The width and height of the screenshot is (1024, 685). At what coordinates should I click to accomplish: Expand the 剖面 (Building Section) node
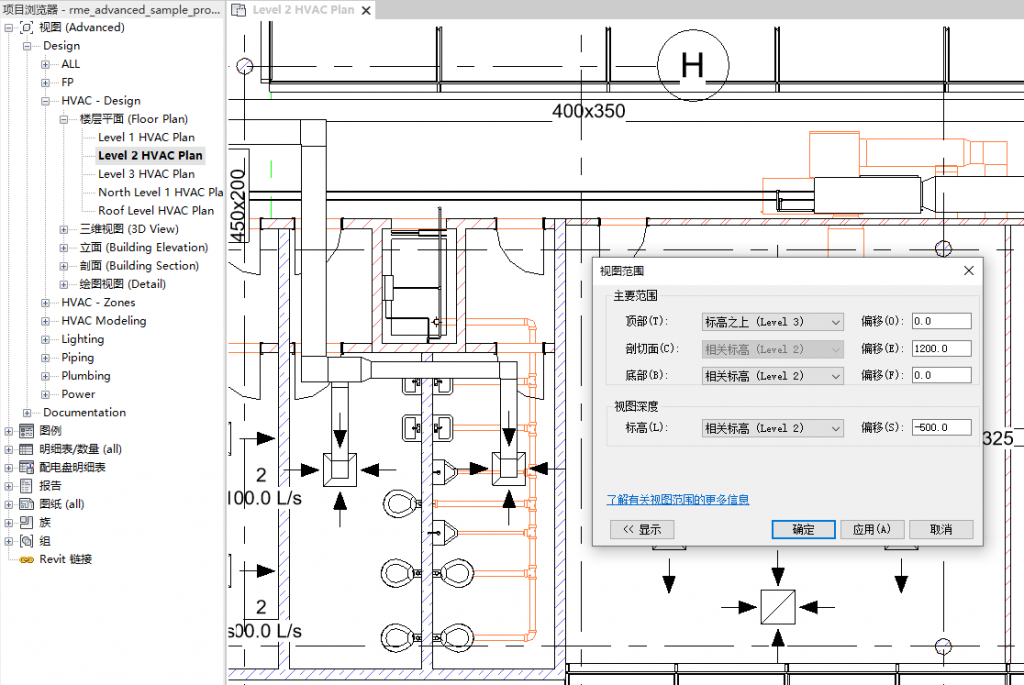click(63, 266)
